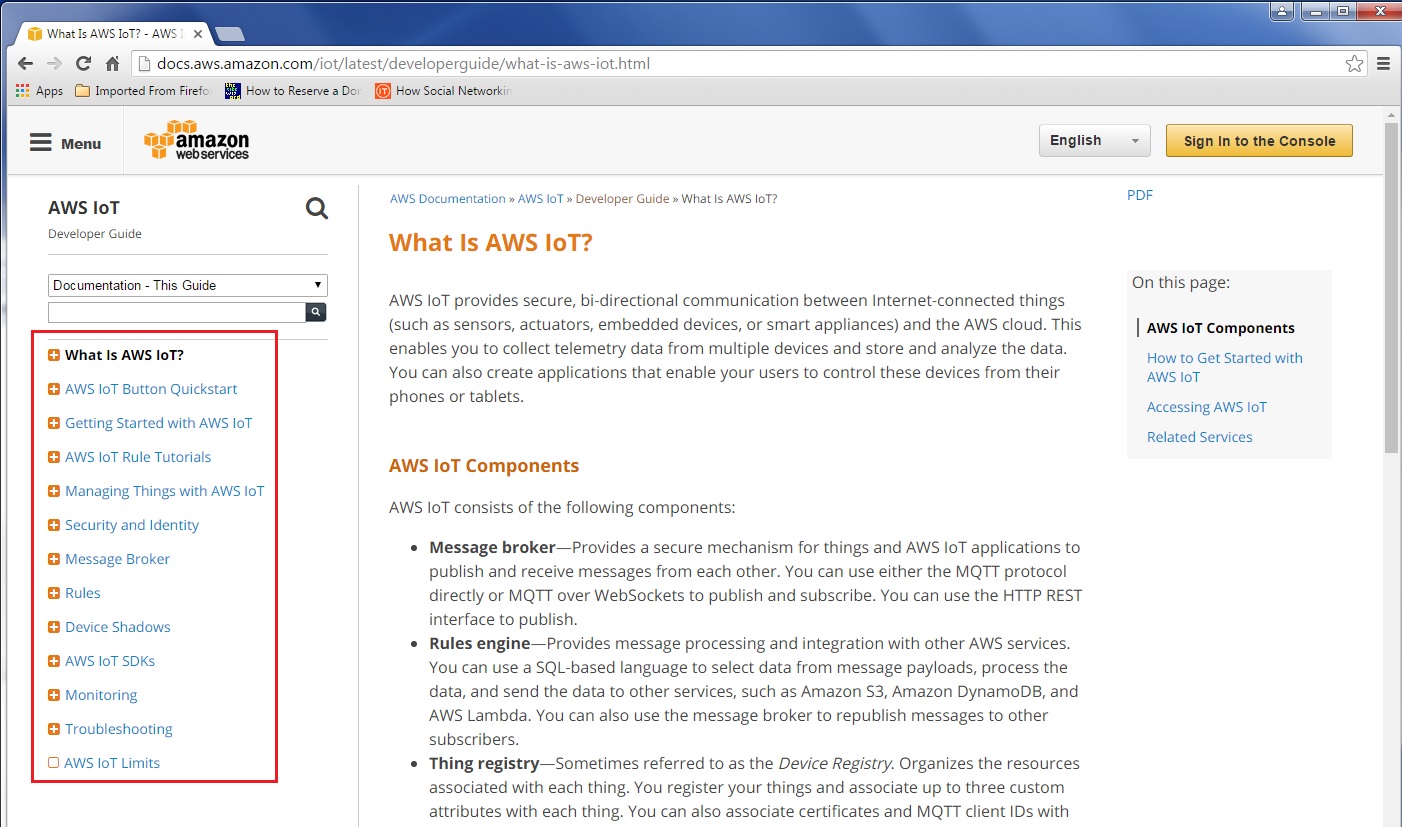Open the AWS IoT Rule Tutorials link
Image resolution: width=1402 pixels, height=827 pixels.
click(138, 457)
